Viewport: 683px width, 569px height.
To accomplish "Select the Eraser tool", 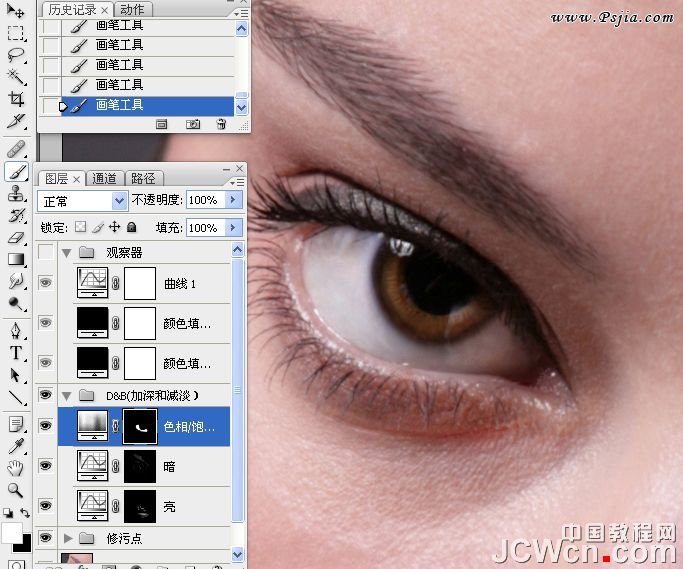I will point(16,237).
